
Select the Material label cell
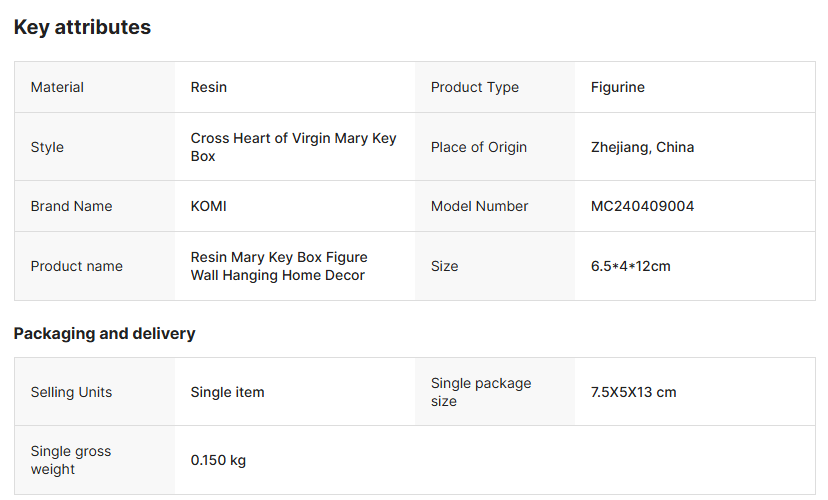[x=57, y=87]
